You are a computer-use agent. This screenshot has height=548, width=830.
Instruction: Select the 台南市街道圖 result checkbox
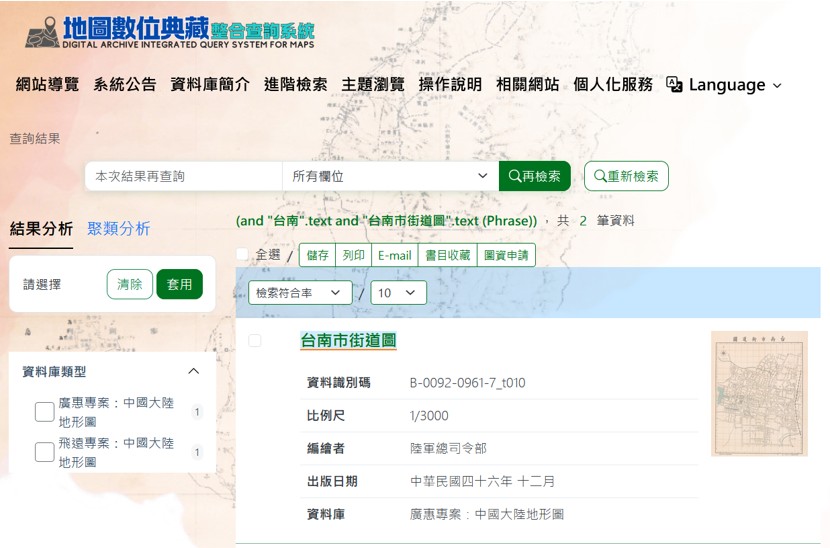[x=255, y=341]
